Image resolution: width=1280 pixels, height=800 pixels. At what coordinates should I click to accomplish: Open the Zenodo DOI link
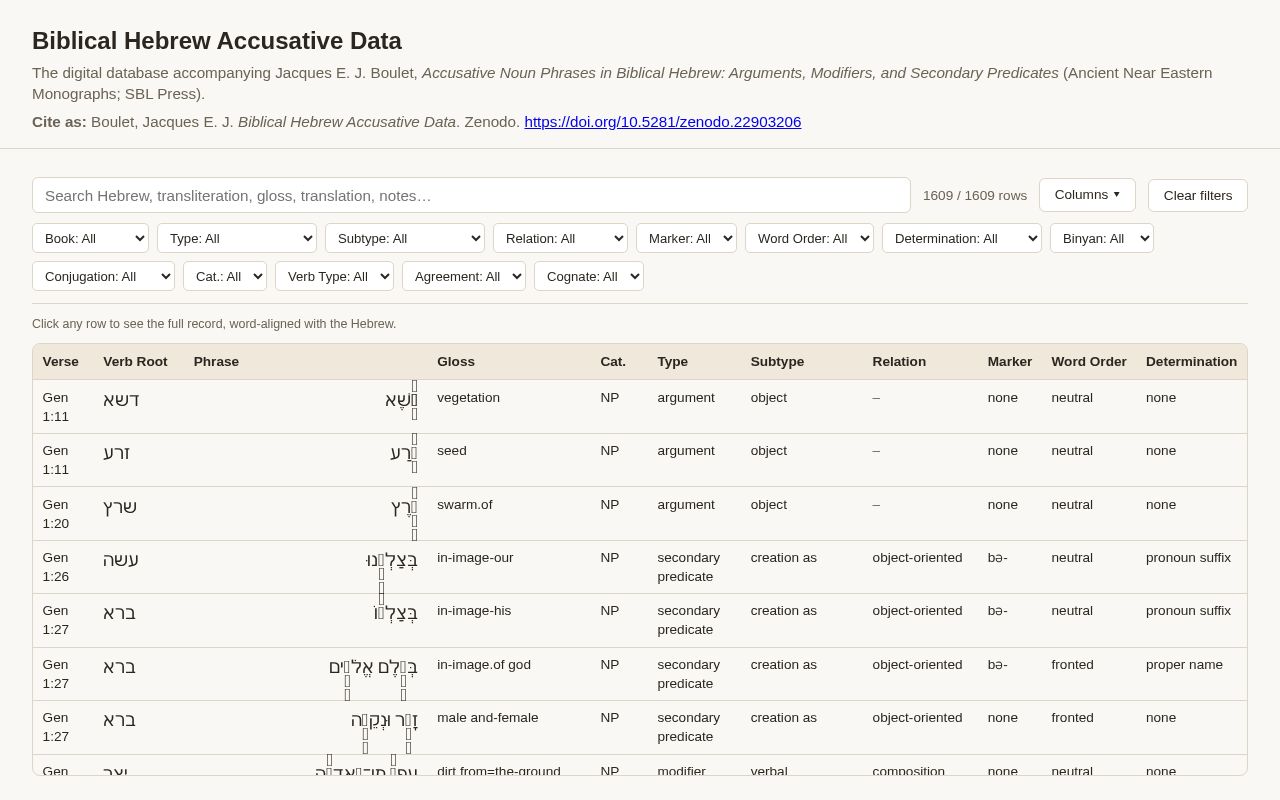(x=663, y=122)
